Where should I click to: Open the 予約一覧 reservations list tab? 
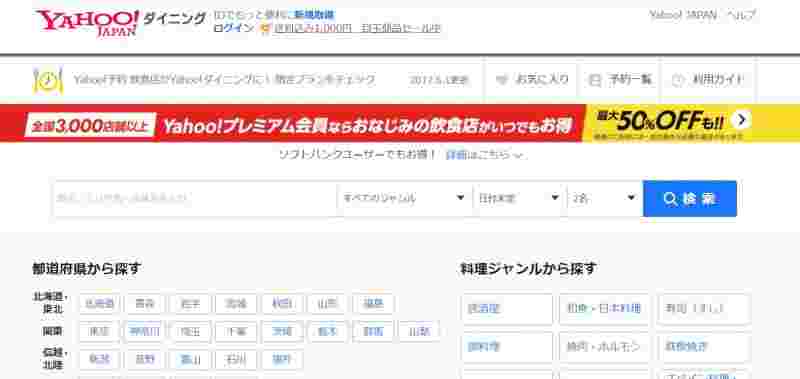620,80
